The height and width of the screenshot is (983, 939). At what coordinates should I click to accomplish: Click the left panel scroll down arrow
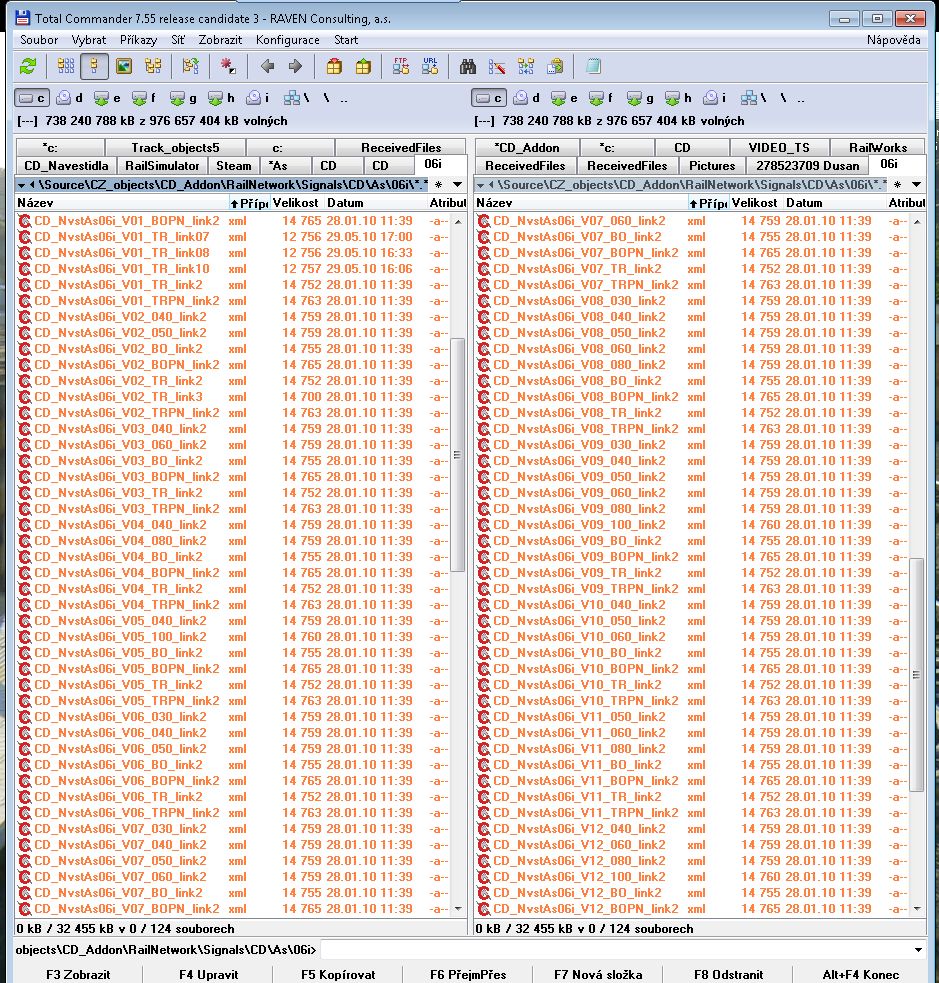[x=458, y=908]
